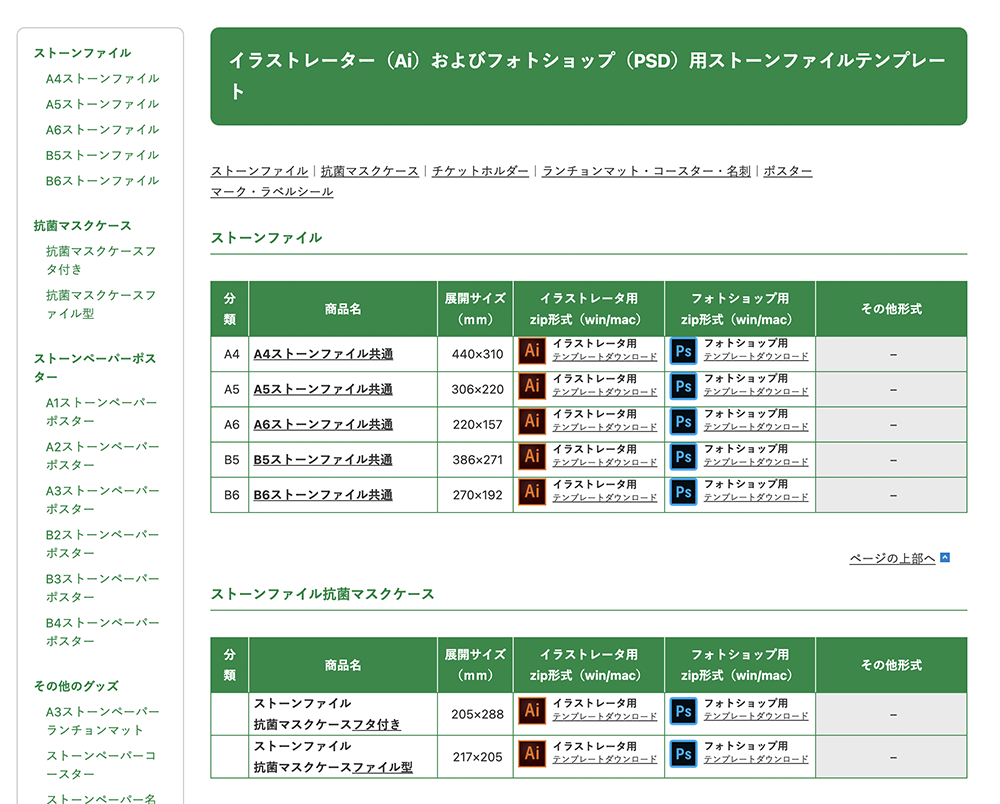The height and width of the screenshot is (804, 1000).
Task: Click the Illustrator icon for A5 stone file
Action: click(x=532, y=386)
